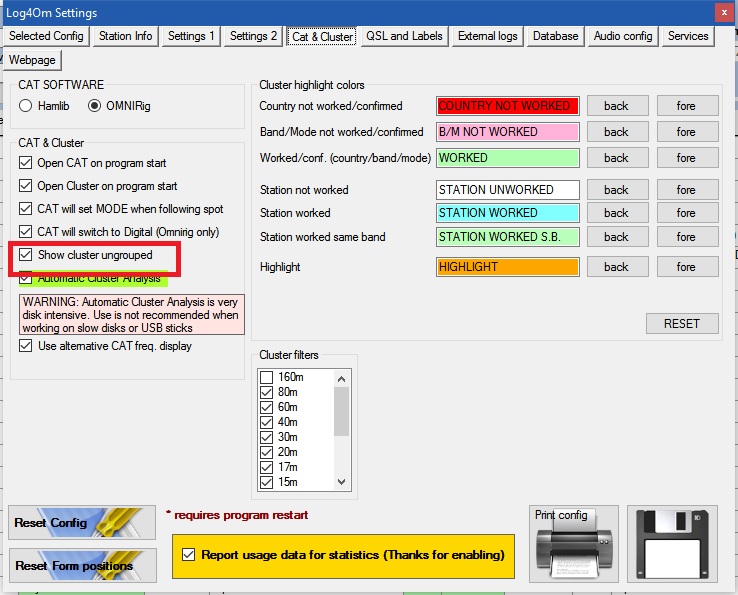Close the Log4Om Settings window
The width and height of the screenshot is (738, 595).
click(x=724, y=13)
